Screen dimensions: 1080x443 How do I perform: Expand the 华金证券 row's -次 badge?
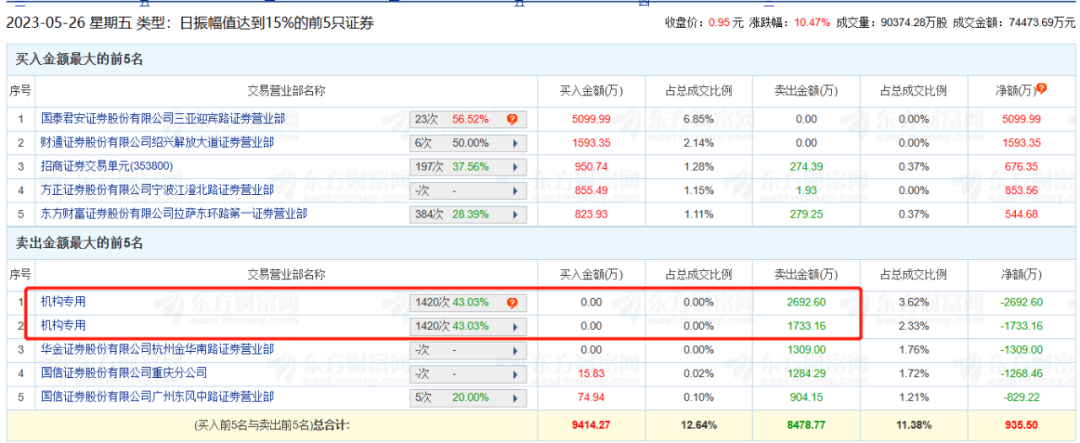516,350
